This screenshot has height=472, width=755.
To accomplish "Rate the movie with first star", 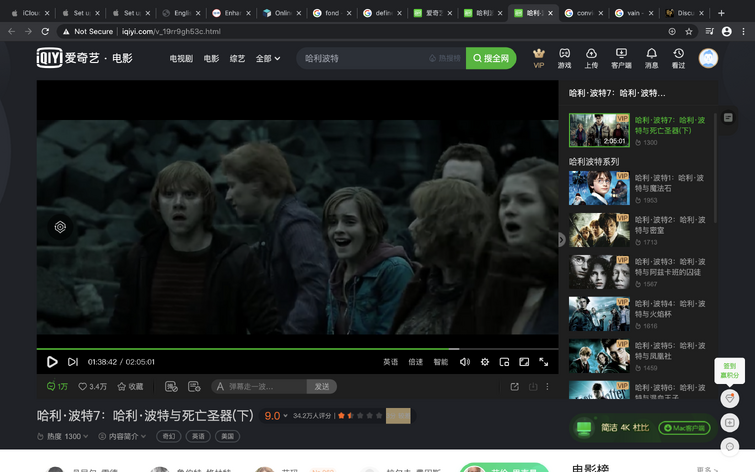I will (341, 415).
